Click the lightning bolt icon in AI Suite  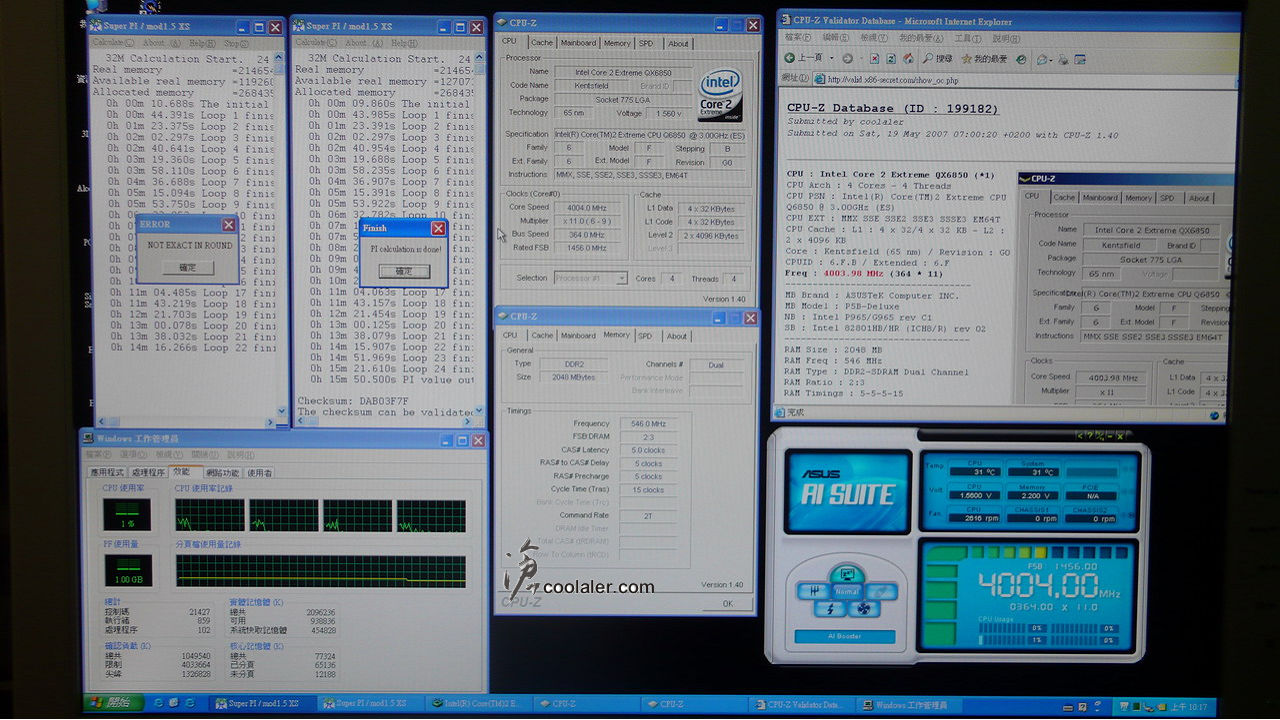[x=830, y=608]
